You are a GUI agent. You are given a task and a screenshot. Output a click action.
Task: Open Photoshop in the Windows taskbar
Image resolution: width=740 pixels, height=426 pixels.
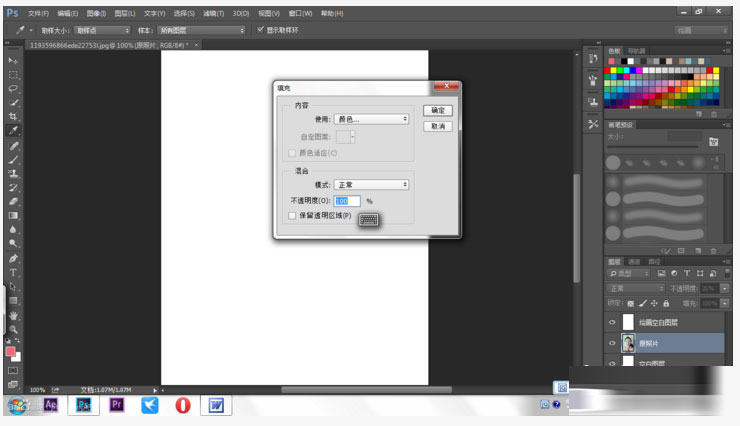coord(84,405)
